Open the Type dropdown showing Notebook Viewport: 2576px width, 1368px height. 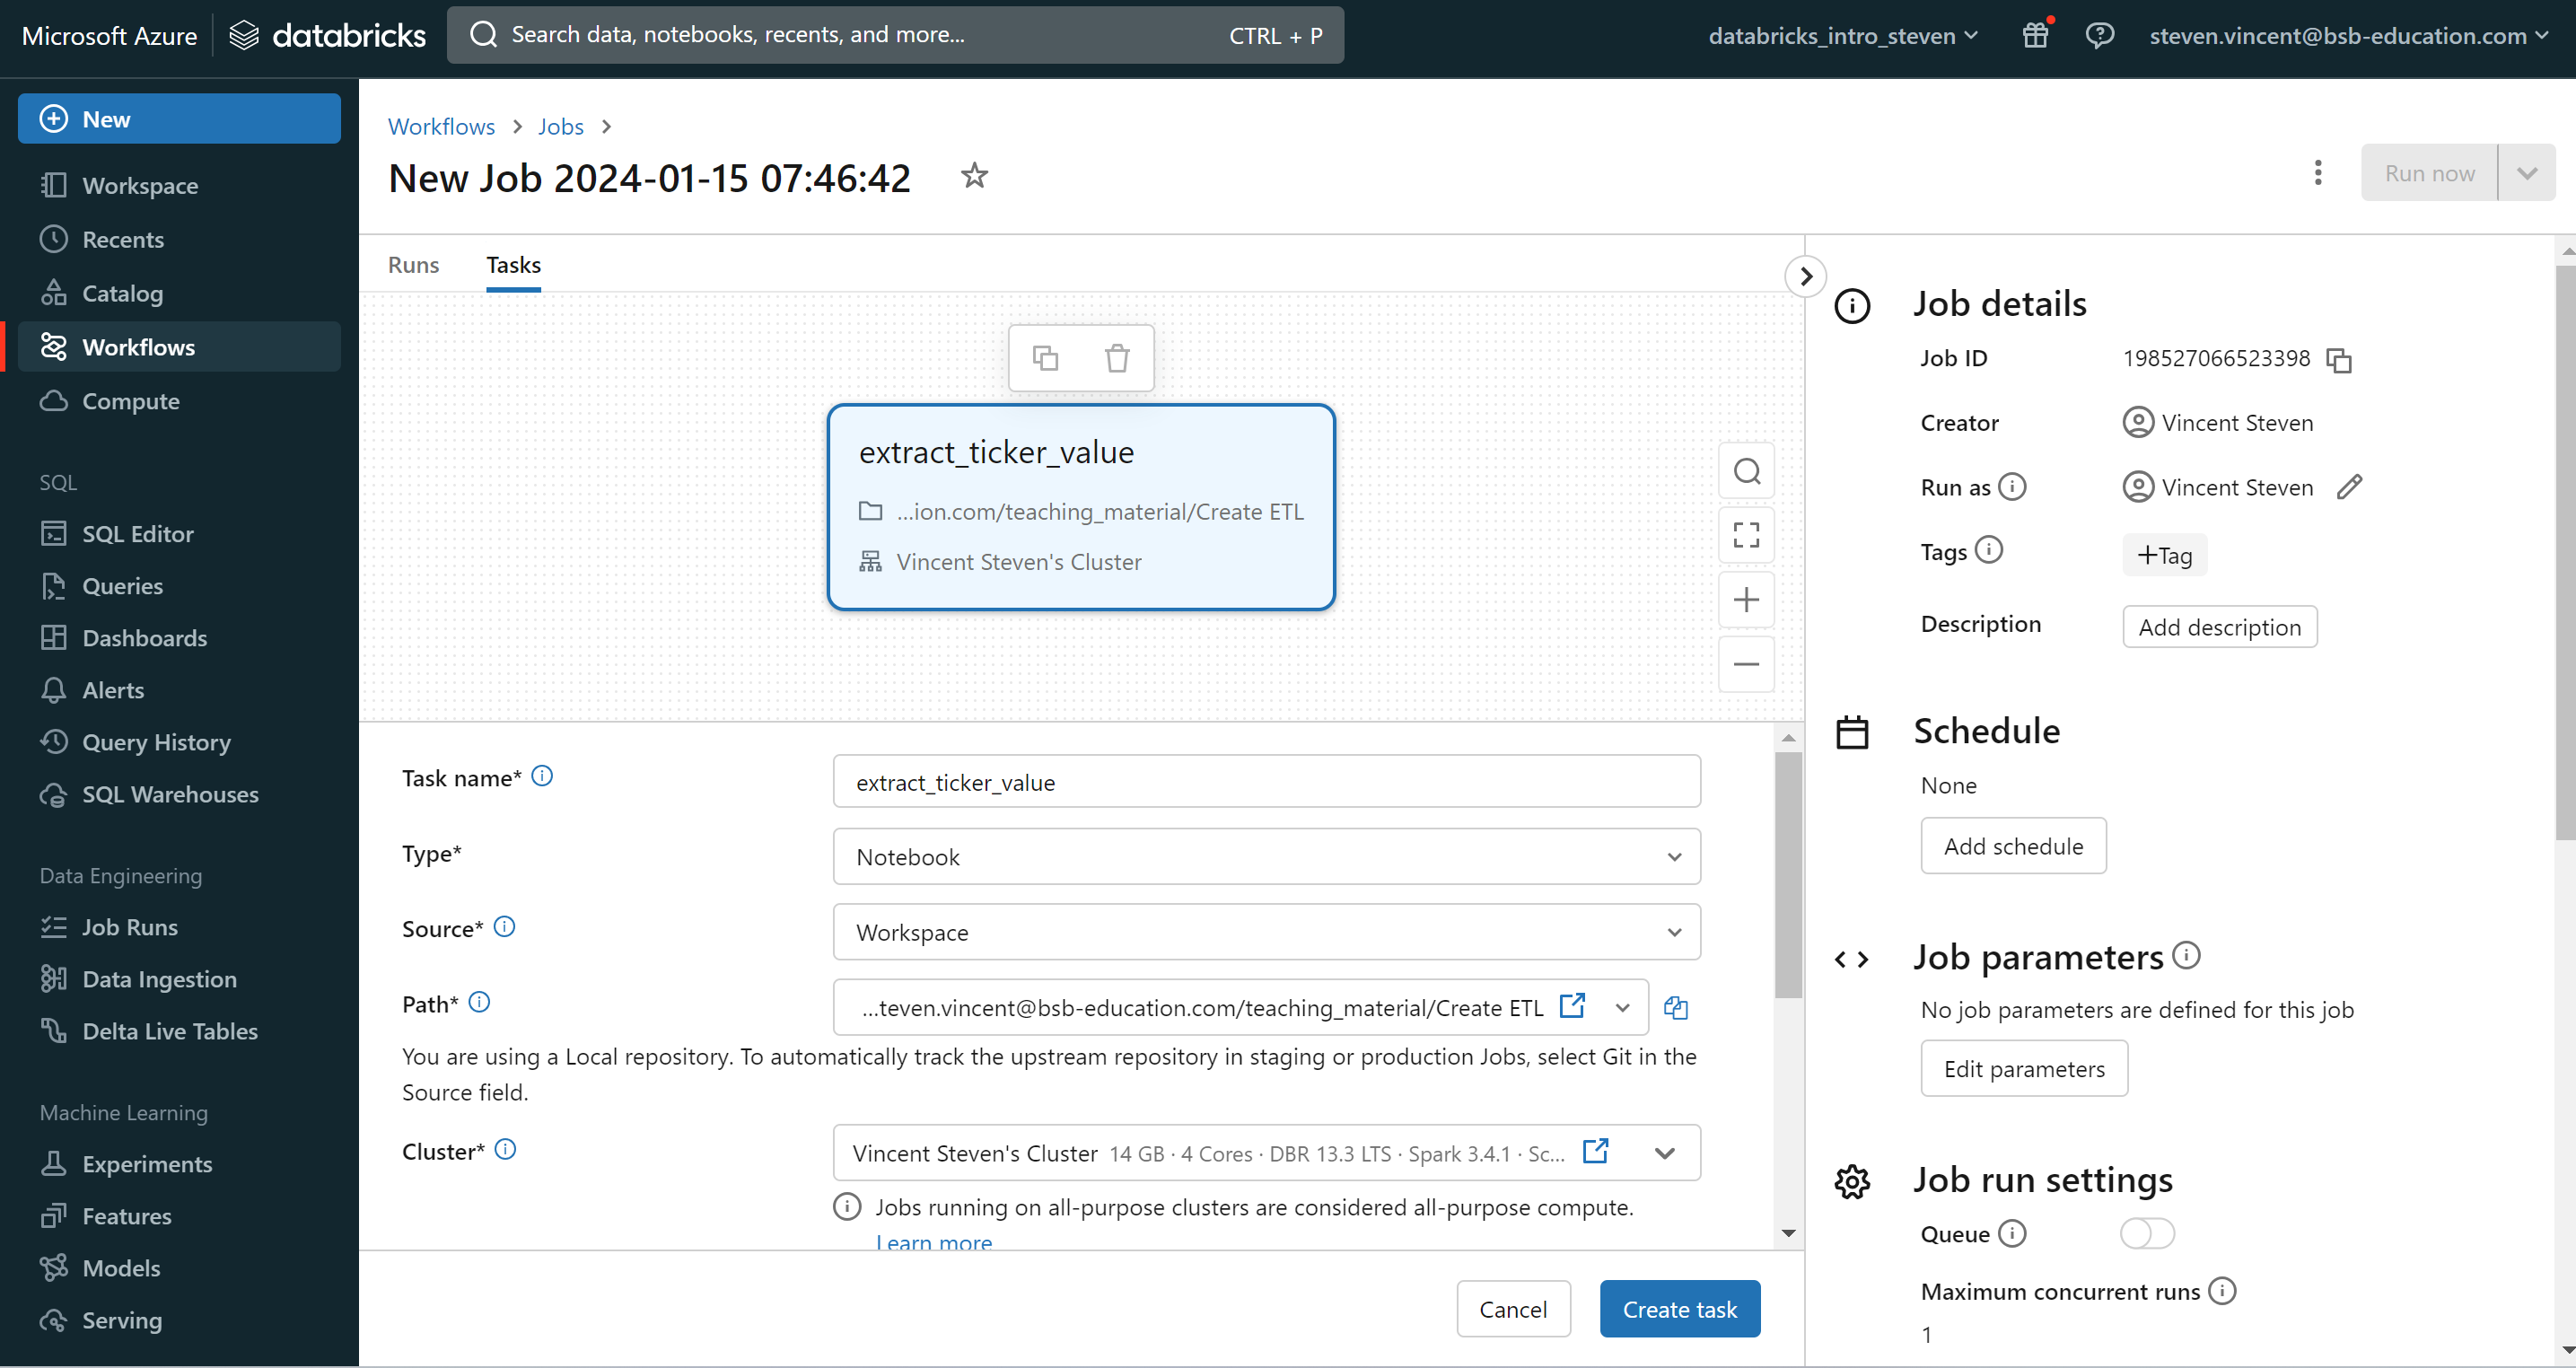pyautogui.click(x=1266, y=857)
